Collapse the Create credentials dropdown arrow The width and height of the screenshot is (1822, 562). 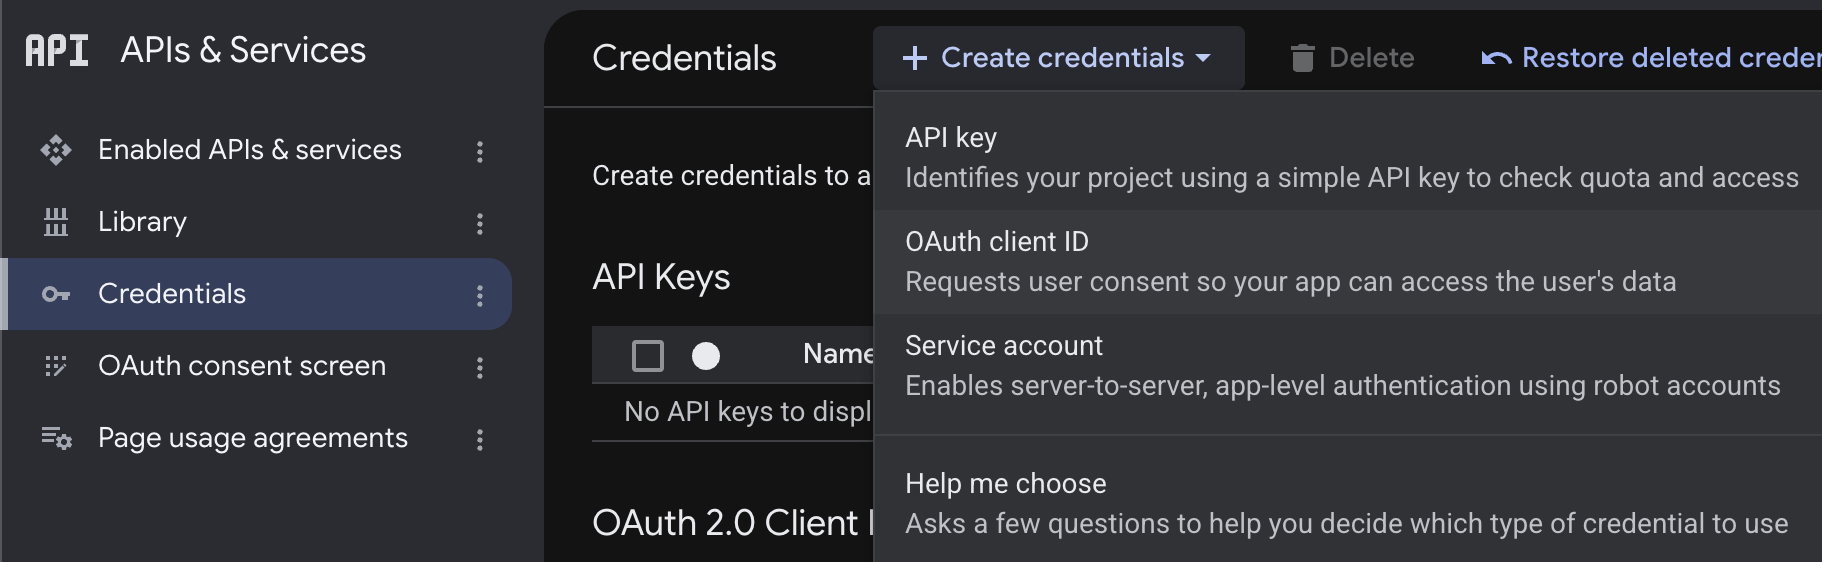coord(1203,58)
